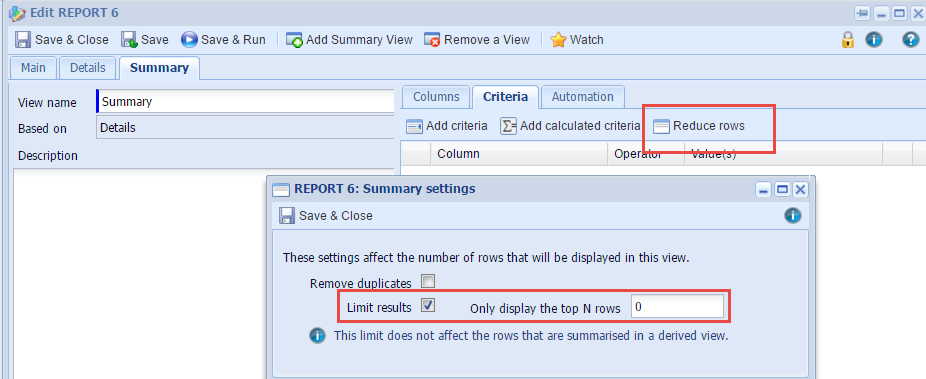Click the Save & Run play icon
Screen dimensions: 926x379
(189, 40)
